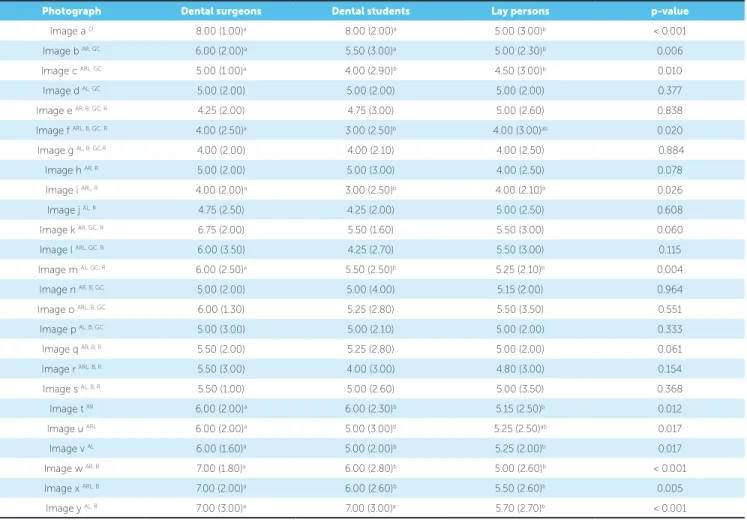Click the Lay persons column header

(520, 11)
